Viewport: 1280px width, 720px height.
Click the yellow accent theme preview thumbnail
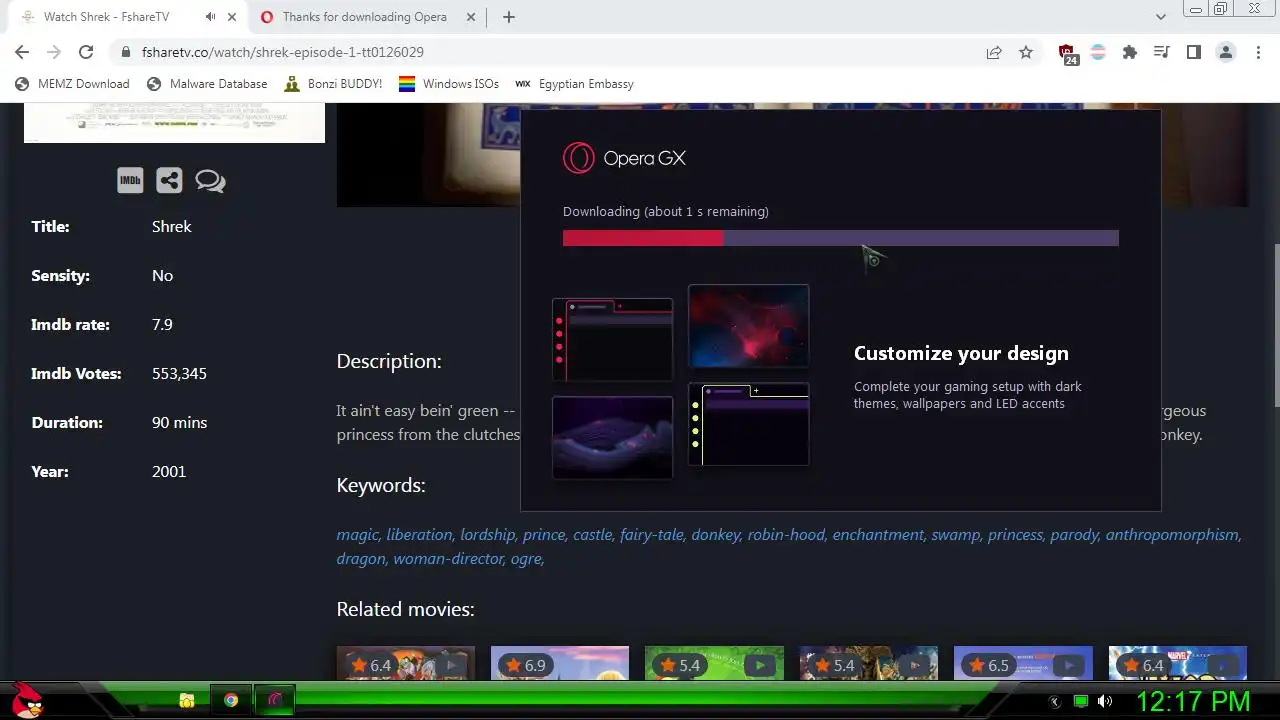click(x=748, y=424)
